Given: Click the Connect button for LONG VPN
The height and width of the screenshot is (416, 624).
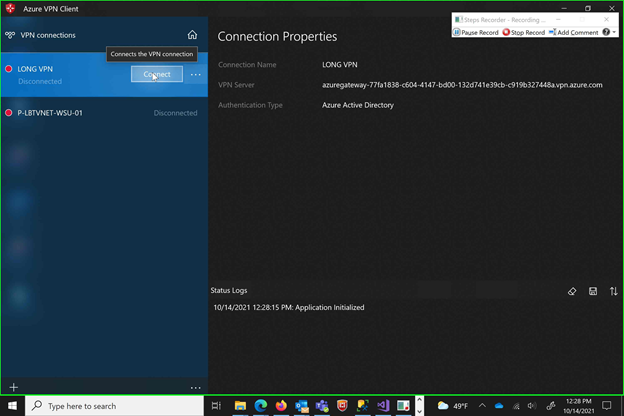Looking at the screenshot, I should [x=157, y=74].
